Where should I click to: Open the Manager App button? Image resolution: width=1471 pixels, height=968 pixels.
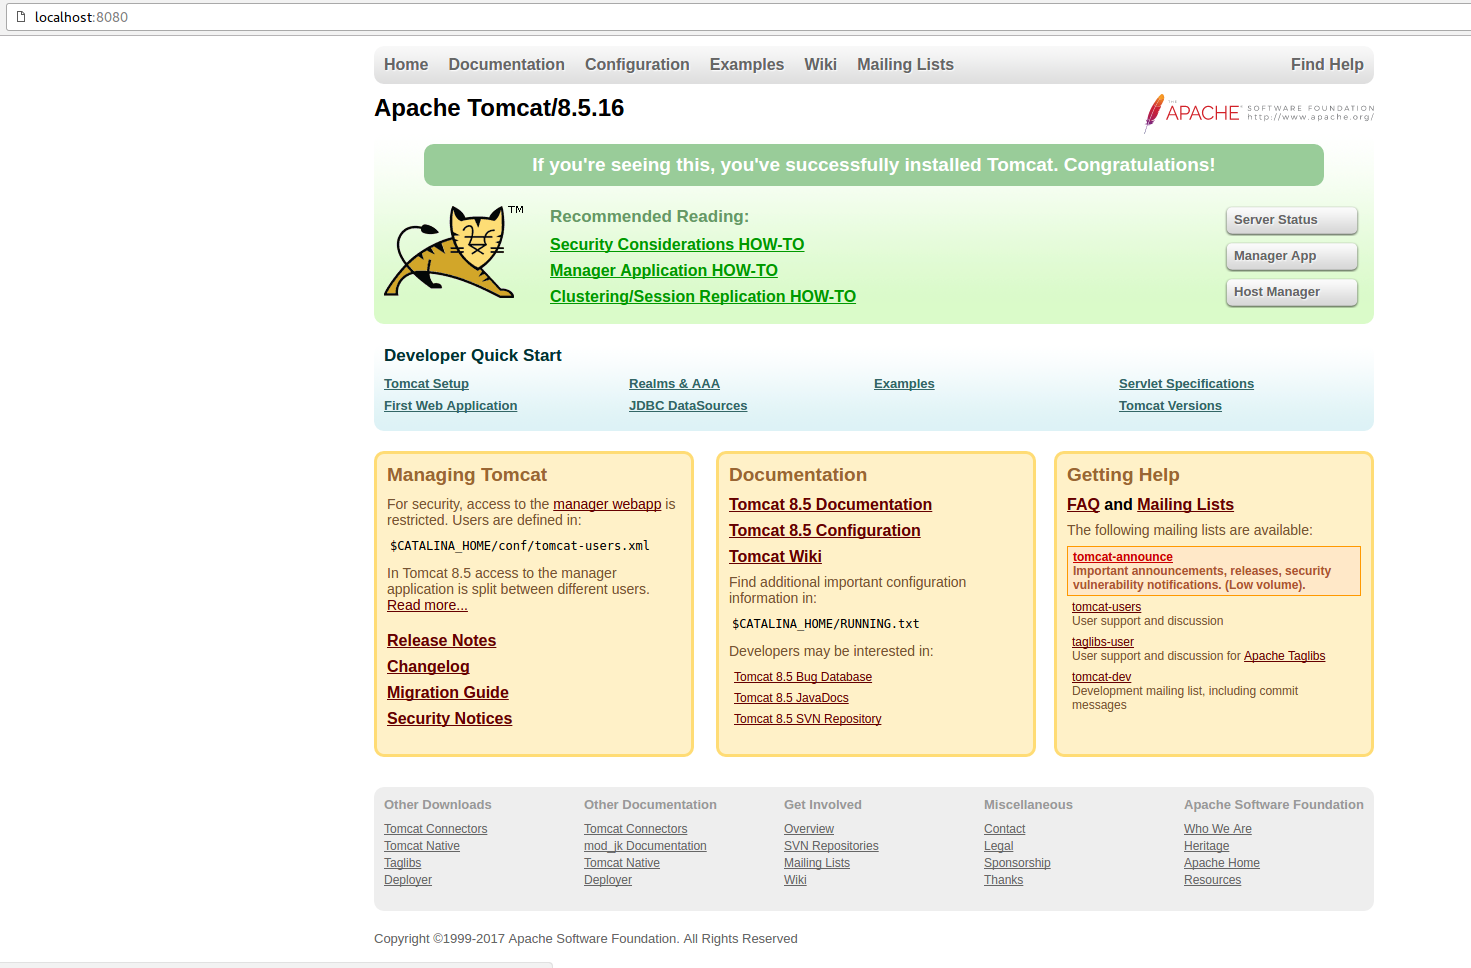[x=1291, y=256]
